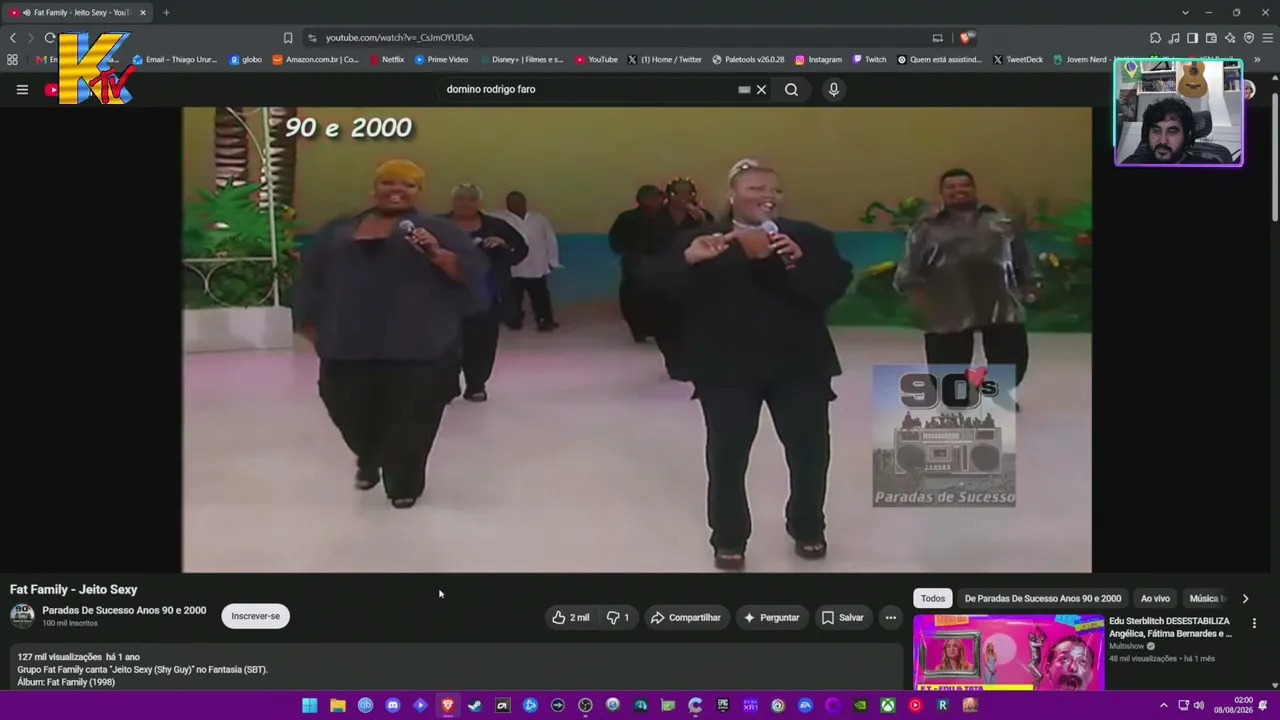Viewport: 1280px width, 720px height.
Task: Open the Amazon.com.br bookmark
Action: (316, 60)
